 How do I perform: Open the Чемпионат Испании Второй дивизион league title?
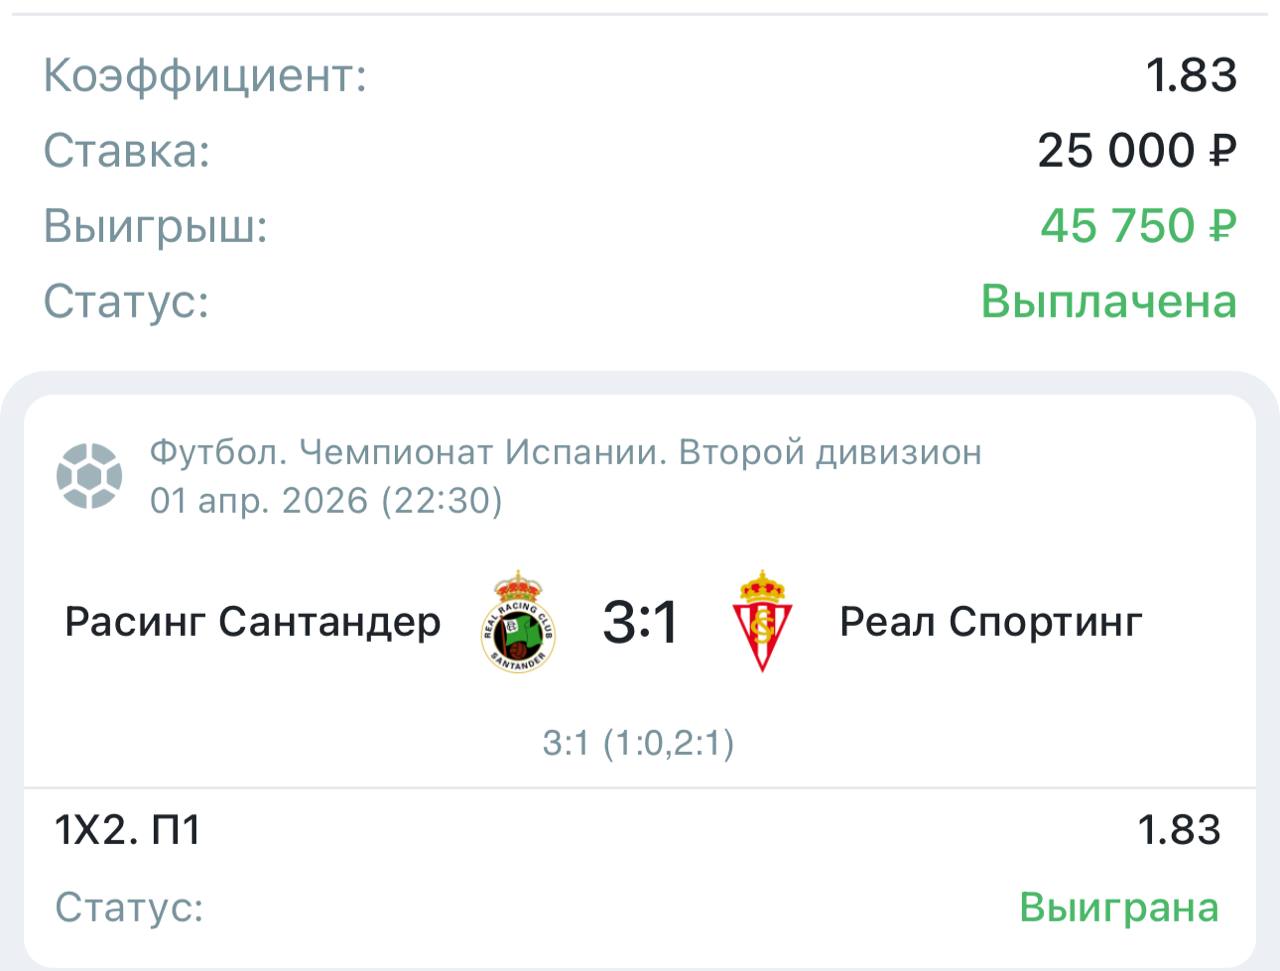tap(566, 453)
